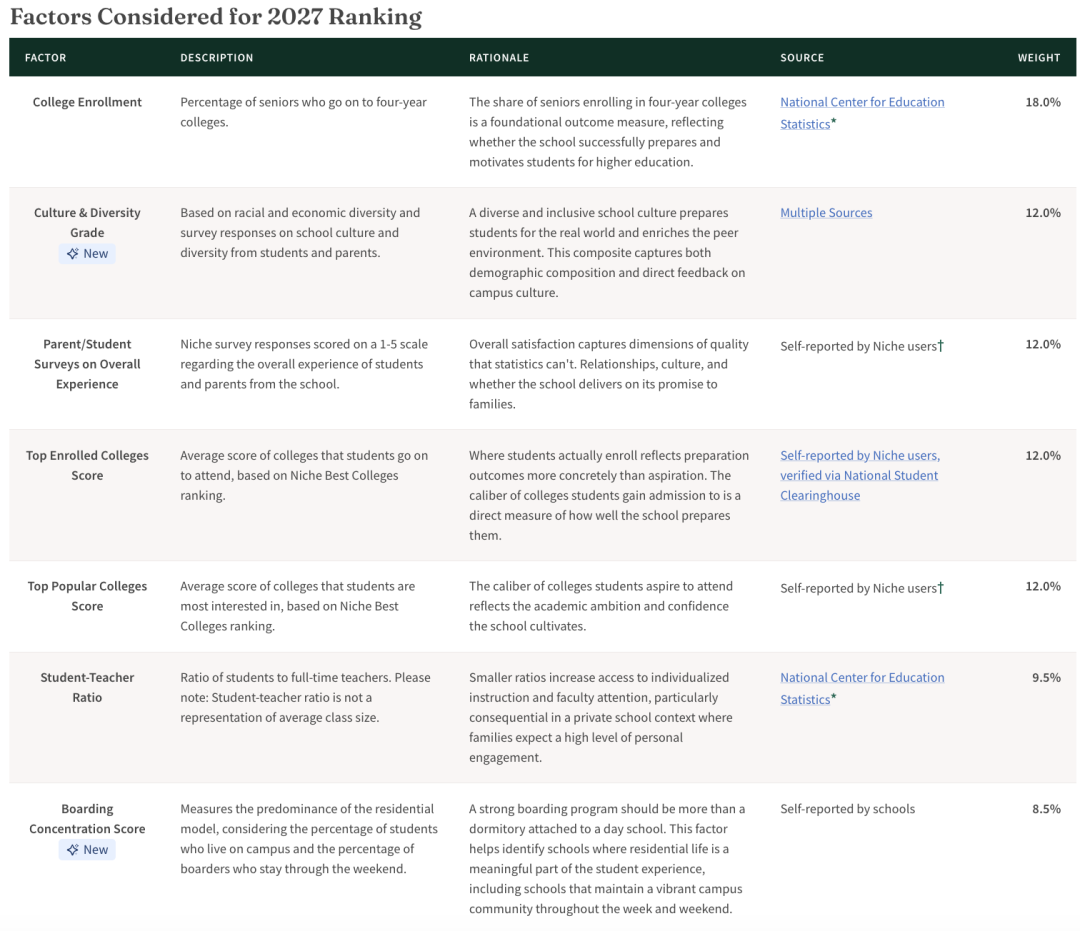
Task: Click the Factors Considered for 2027 Ranking heading
Action: tap(216, 17)
